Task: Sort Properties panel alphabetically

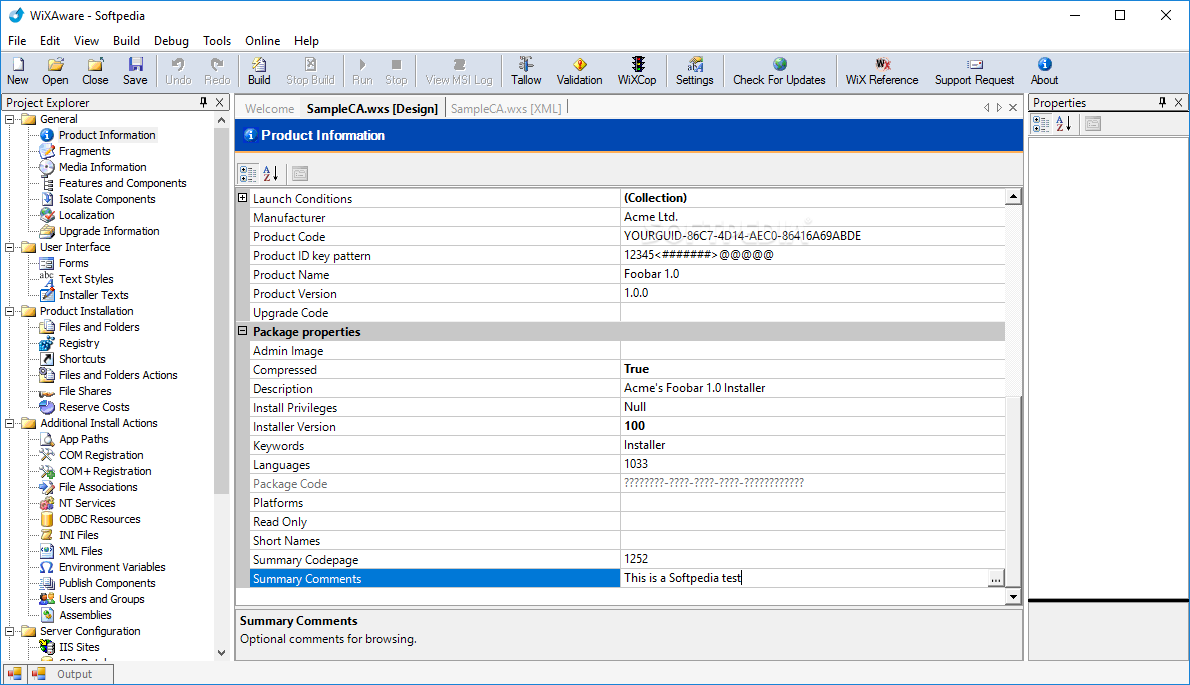Action: point(1064,124)
